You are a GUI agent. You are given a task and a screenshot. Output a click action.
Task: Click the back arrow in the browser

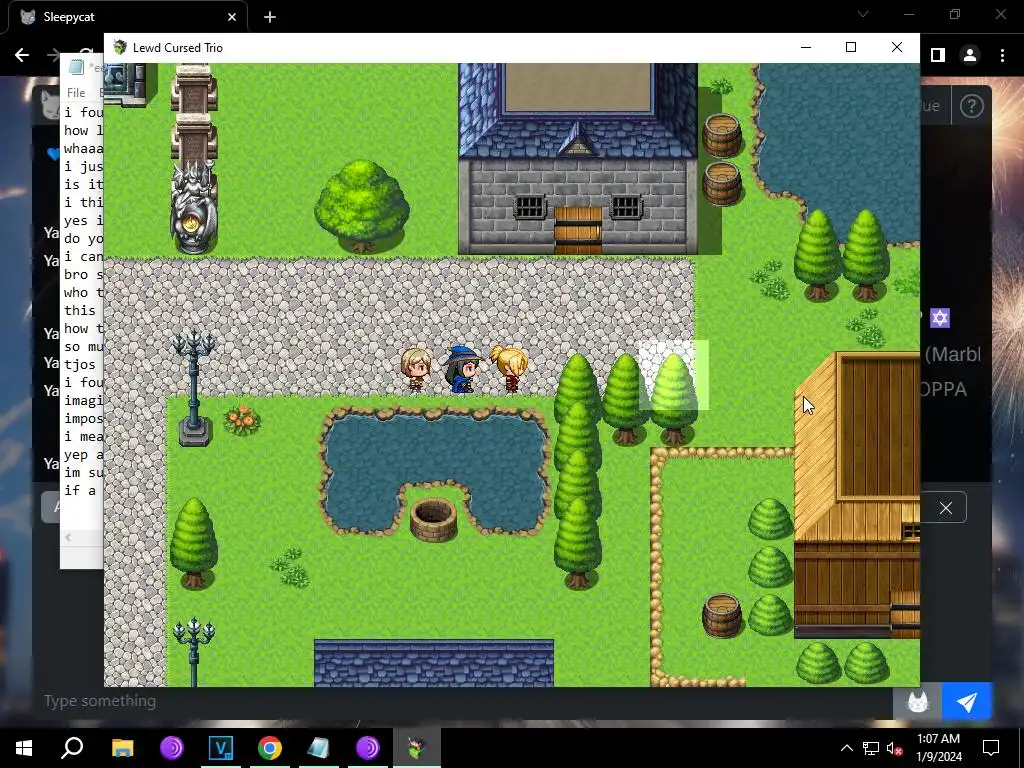pos(22,56)
